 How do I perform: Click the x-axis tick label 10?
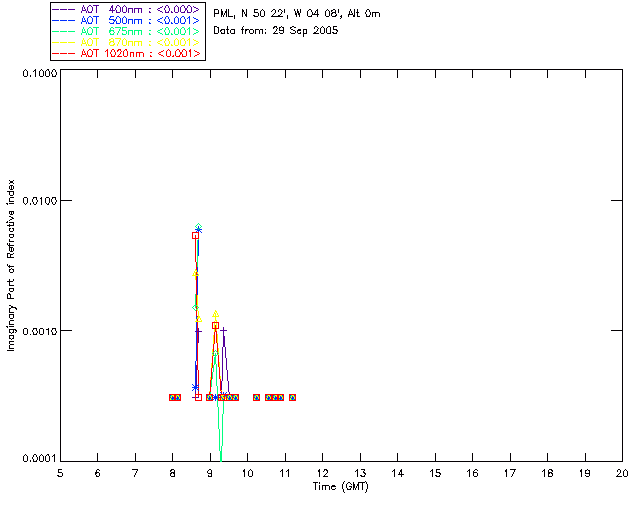click(247, 473)
